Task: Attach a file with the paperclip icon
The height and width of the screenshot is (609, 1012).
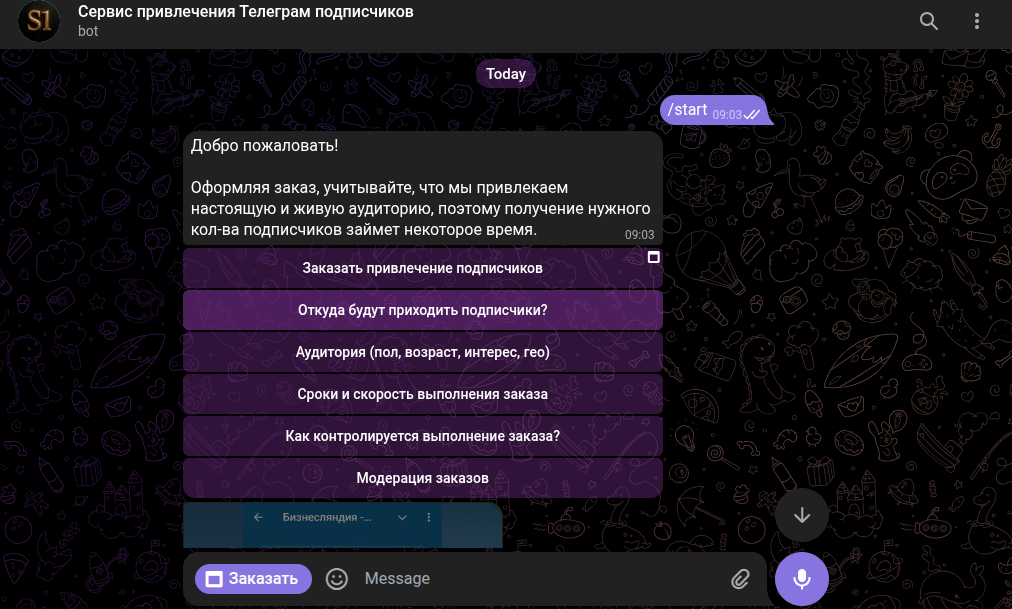Action: [x=740, y=578]
